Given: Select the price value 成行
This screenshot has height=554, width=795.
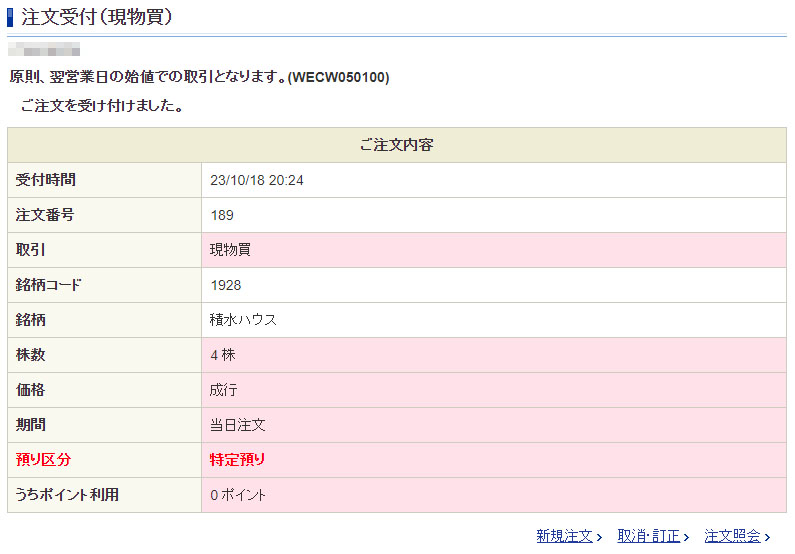Looking at the screenshot, I should 223,390.
